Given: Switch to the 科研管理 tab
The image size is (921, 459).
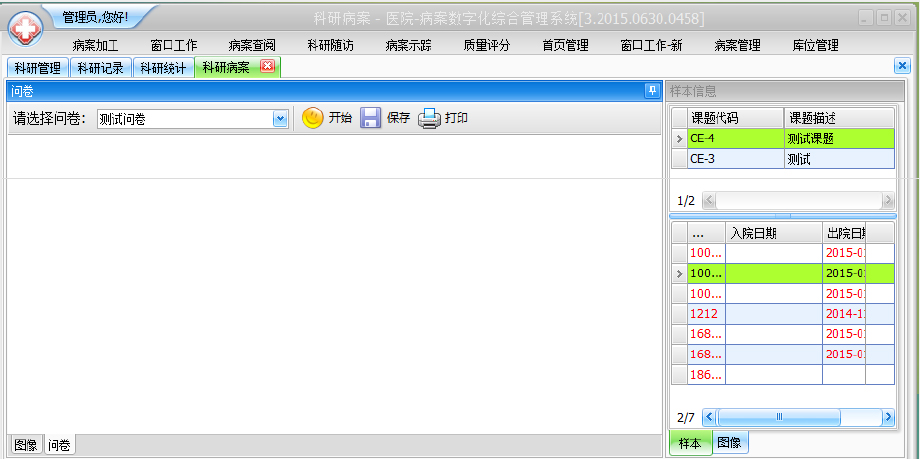Looking at the screenshot, I should click(38, 68).
